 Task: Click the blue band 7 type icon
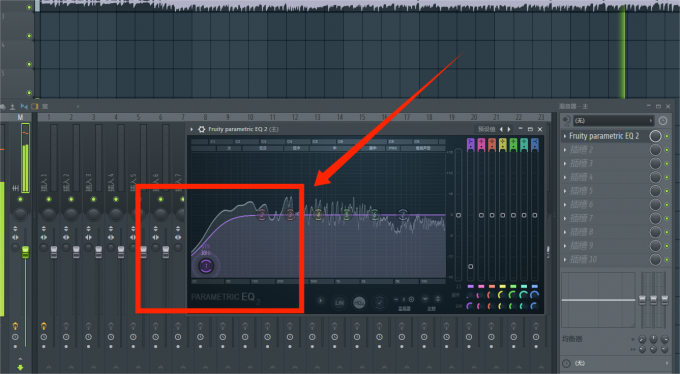(535, 144)
